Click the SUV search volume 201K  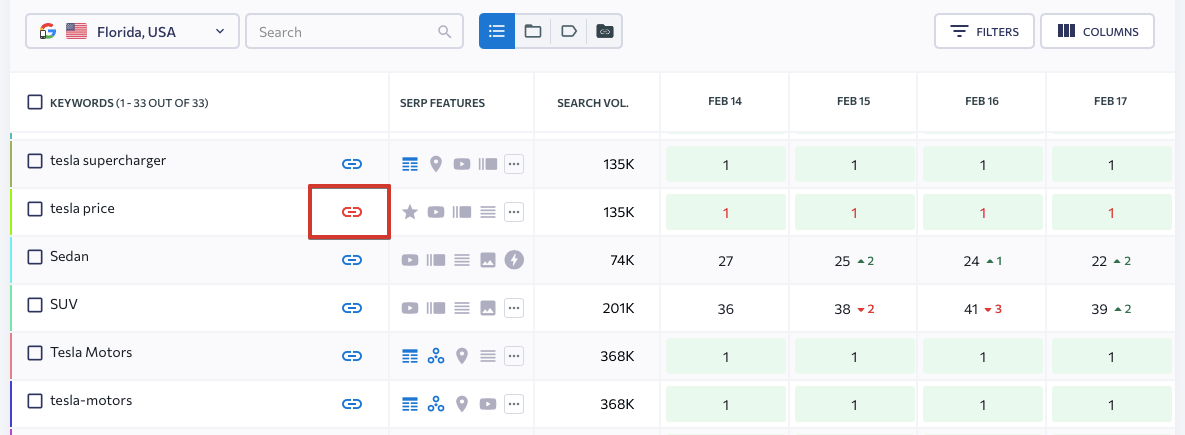[x=617, y=309]
